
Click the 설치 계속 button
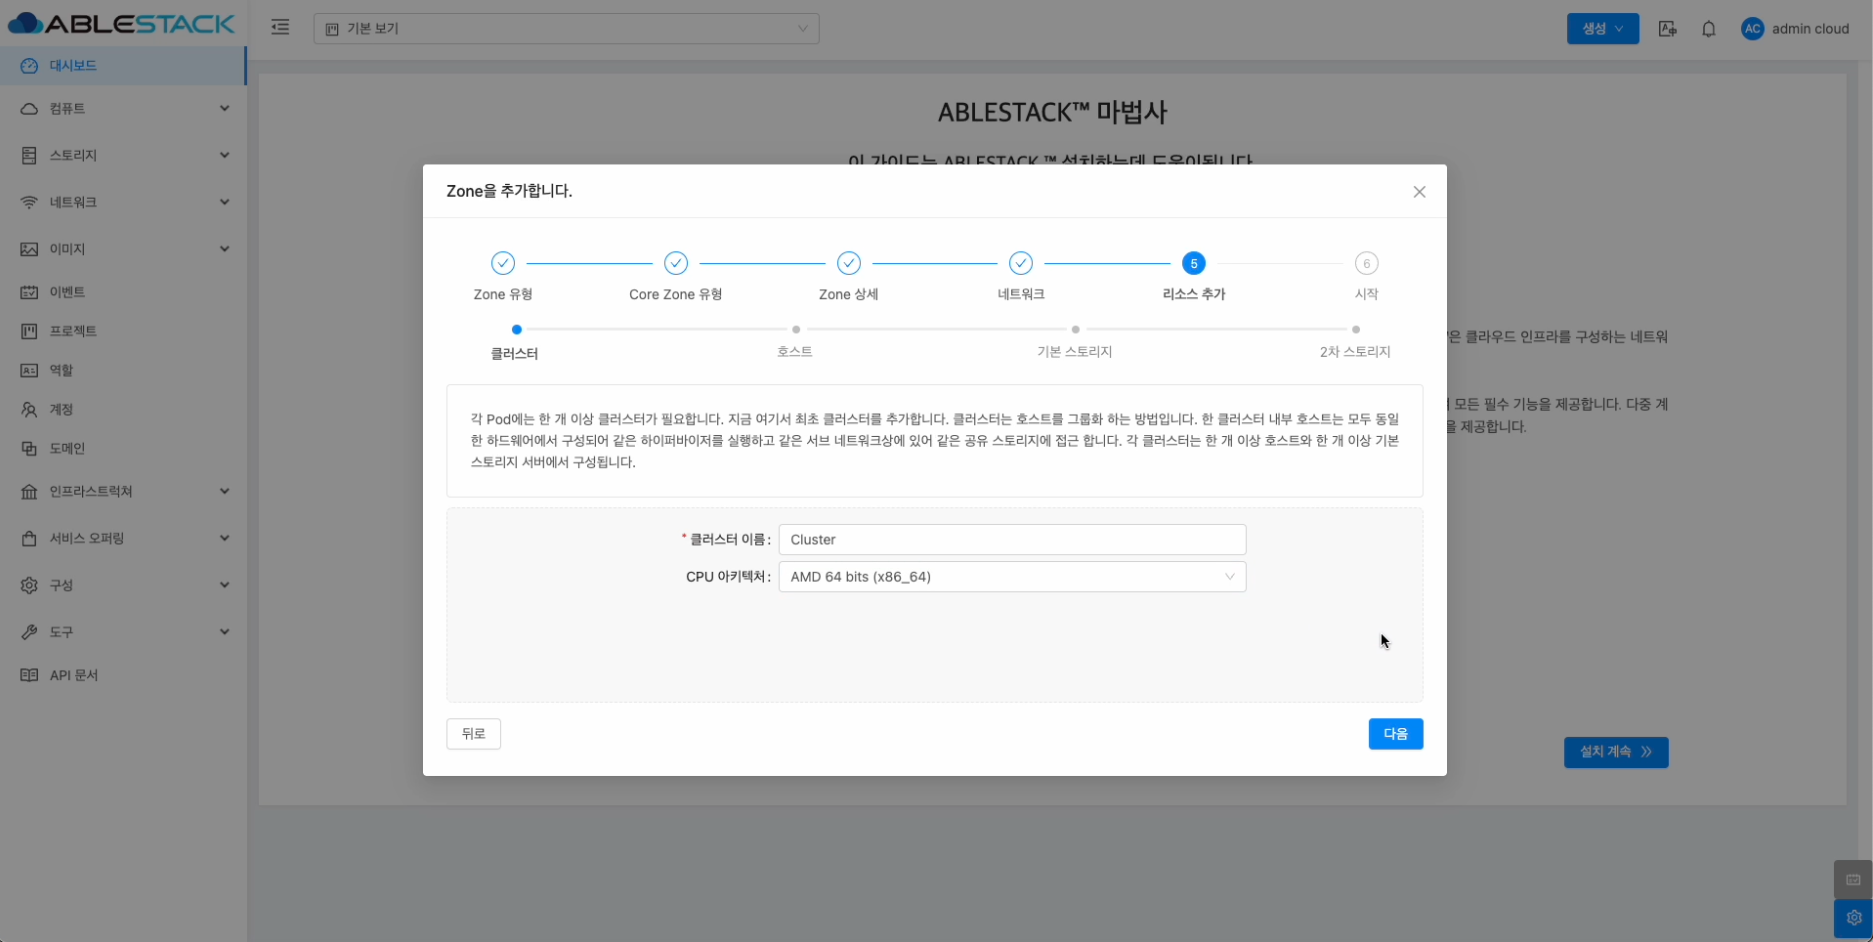1616,752
